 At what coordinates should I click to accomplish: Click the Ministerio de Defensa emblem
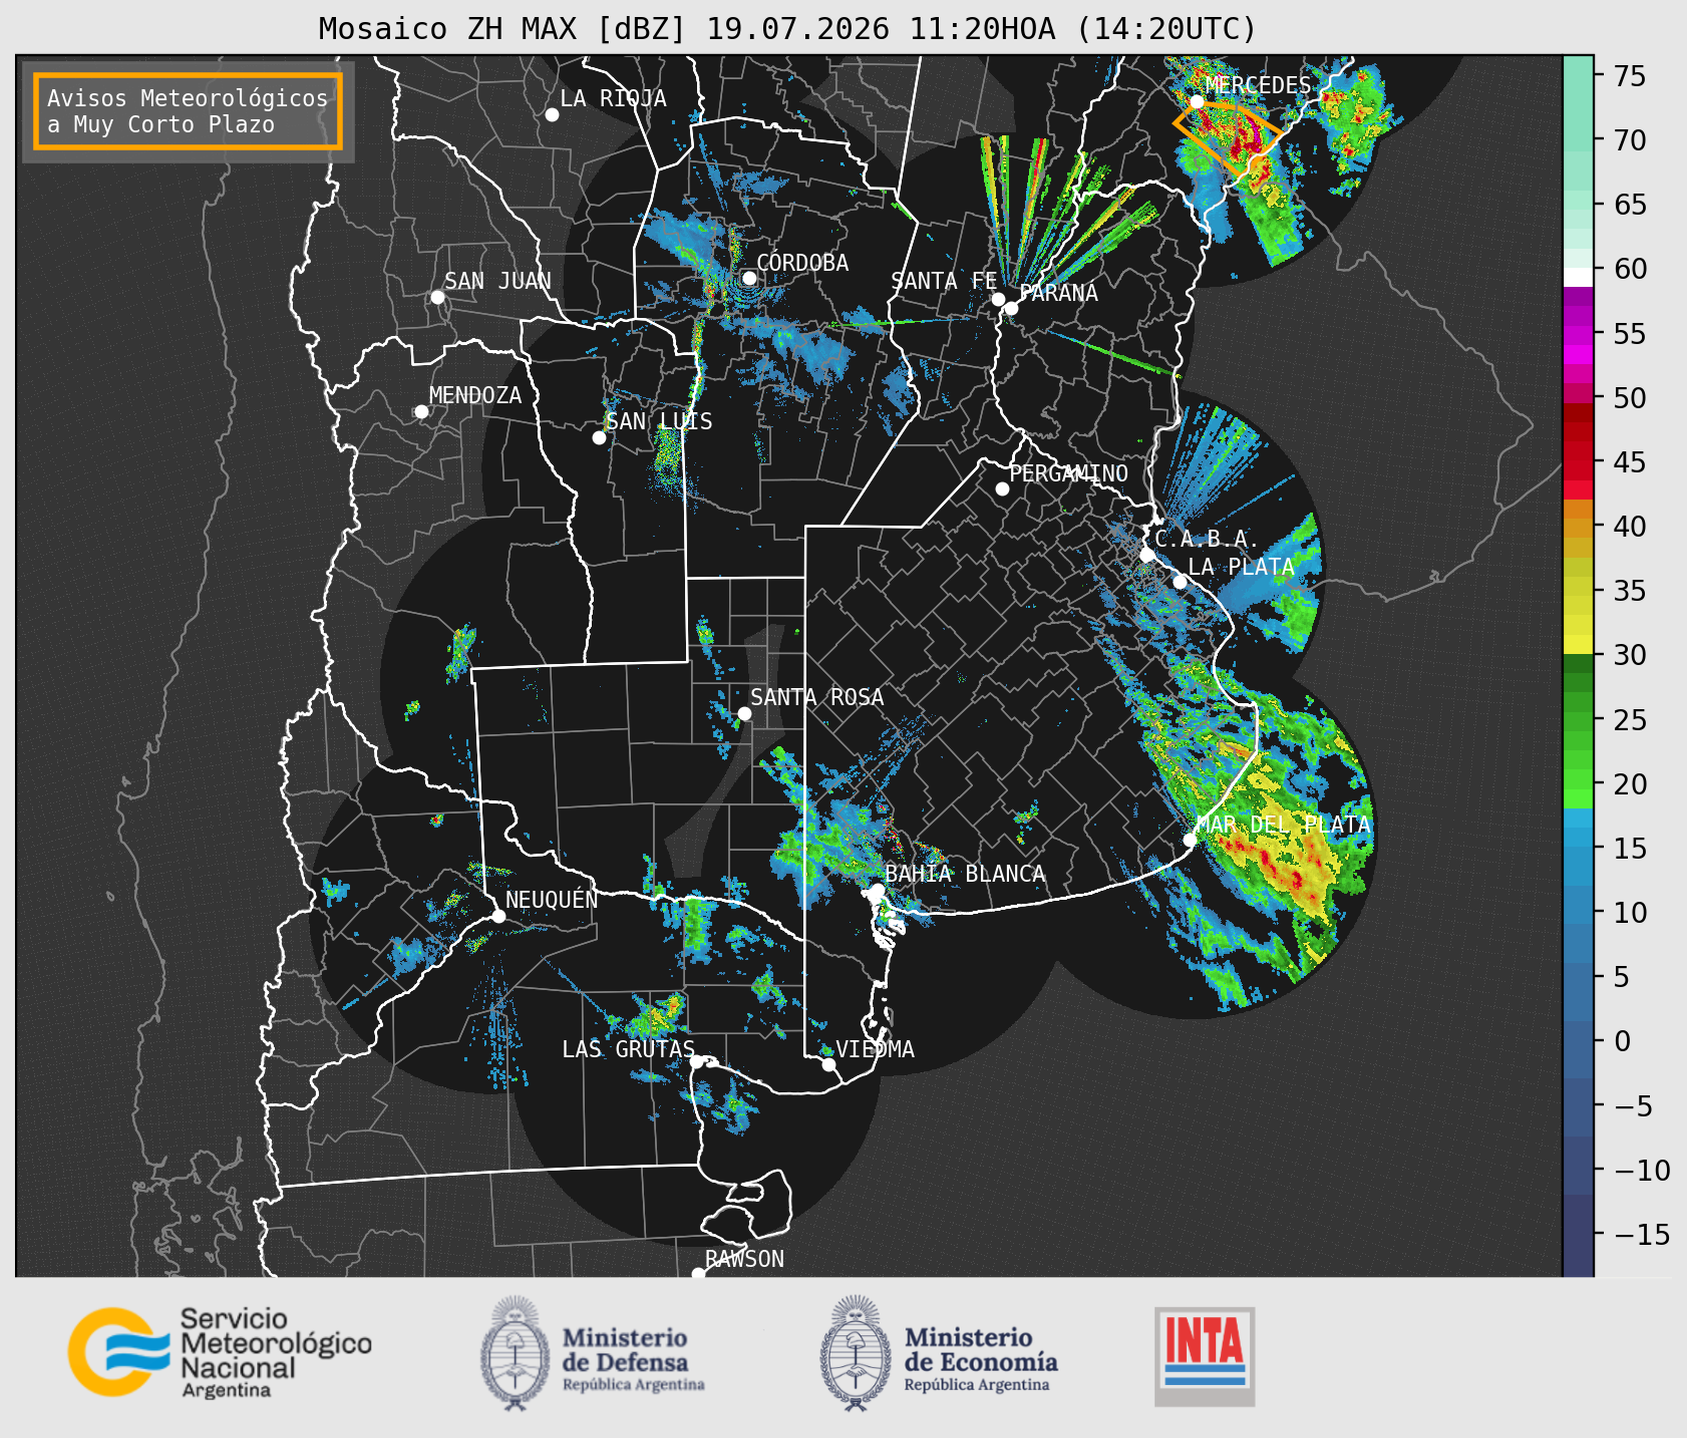515,1353
